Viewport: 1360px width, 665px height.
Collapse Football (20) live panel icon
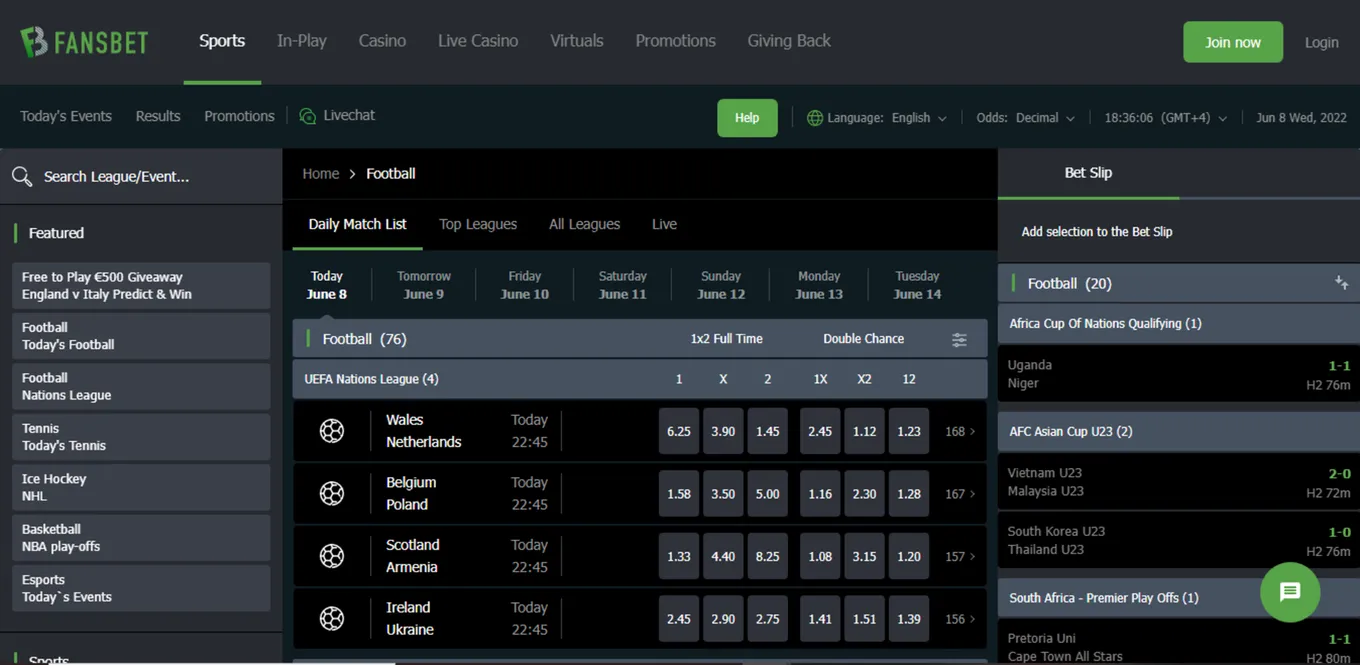[x=1342, y=283]
